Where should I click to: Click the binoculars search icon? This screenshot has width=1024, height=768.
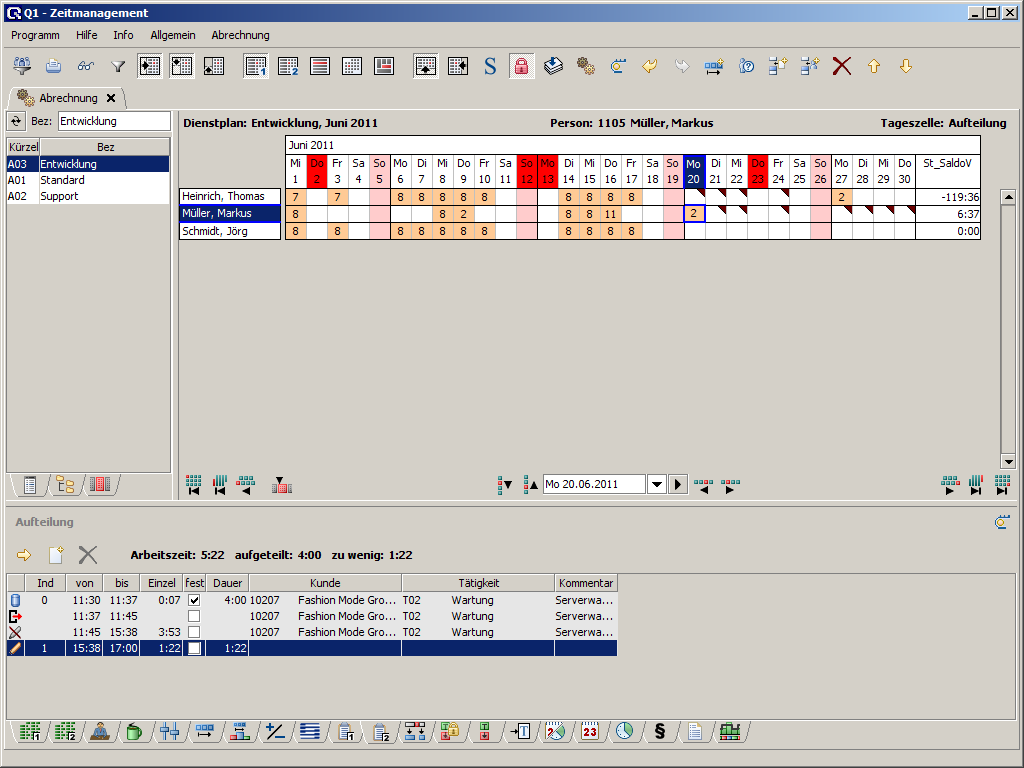pos(86,66)
